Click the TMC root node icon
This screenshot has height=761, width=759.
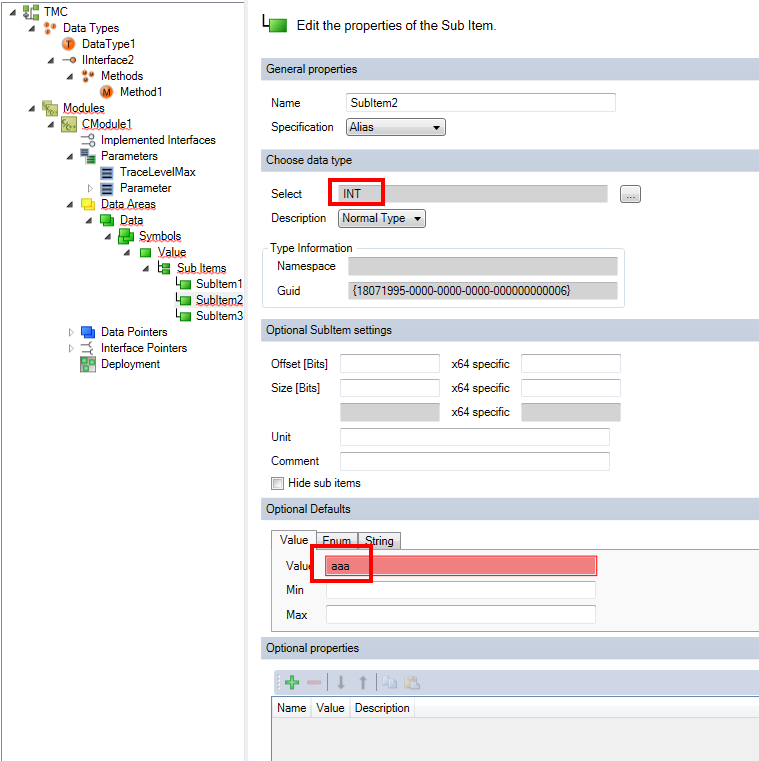(31, 12)
